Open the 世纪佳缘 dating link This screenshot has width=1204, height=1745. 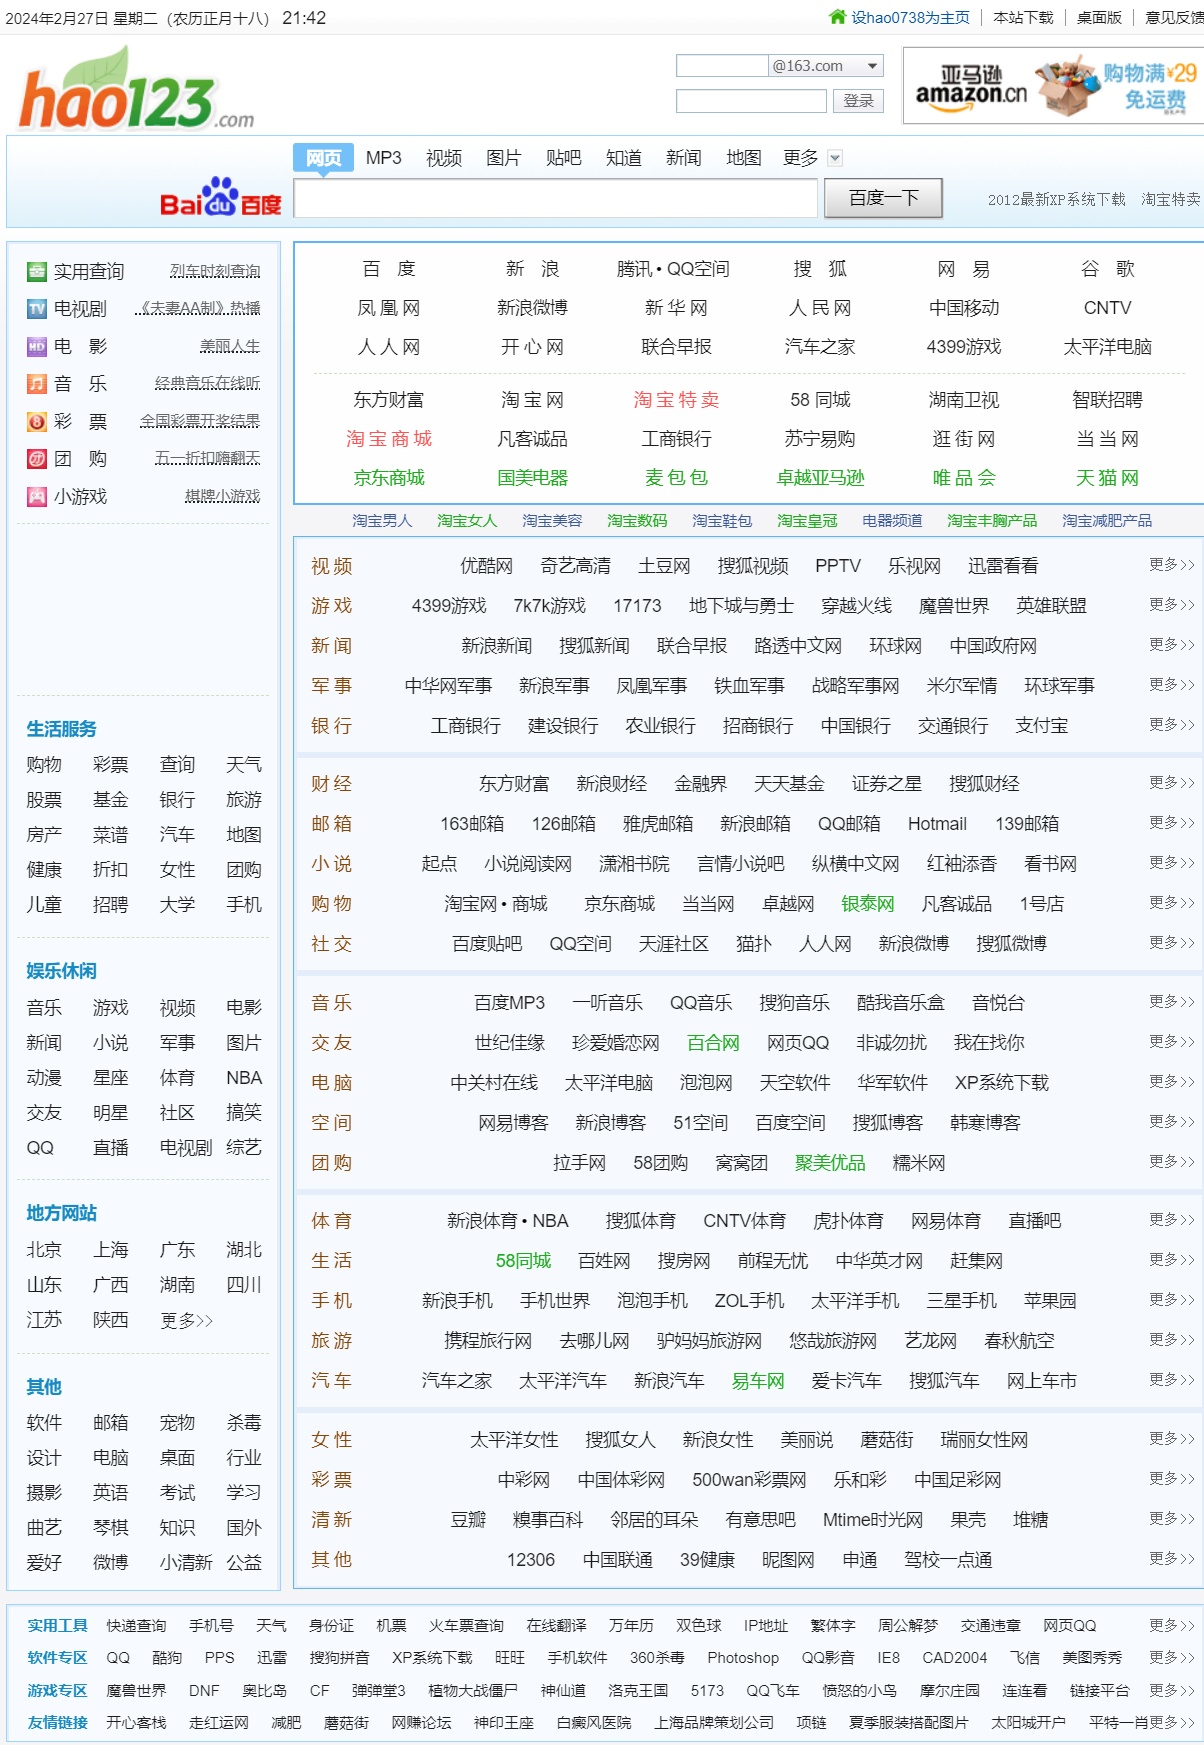(x=509, y=1043)
